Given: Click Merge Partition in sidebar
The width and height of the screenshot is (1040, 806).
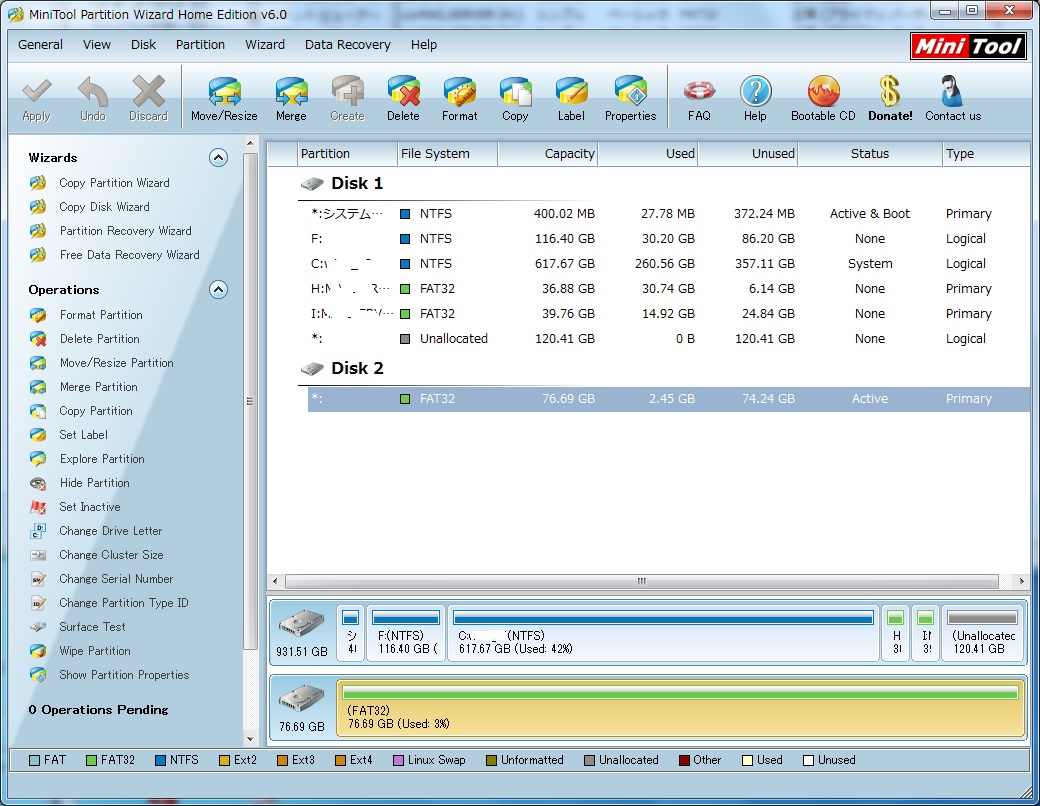Looking at the screenshot, I should pyautogui.click(x=99, y=387).
